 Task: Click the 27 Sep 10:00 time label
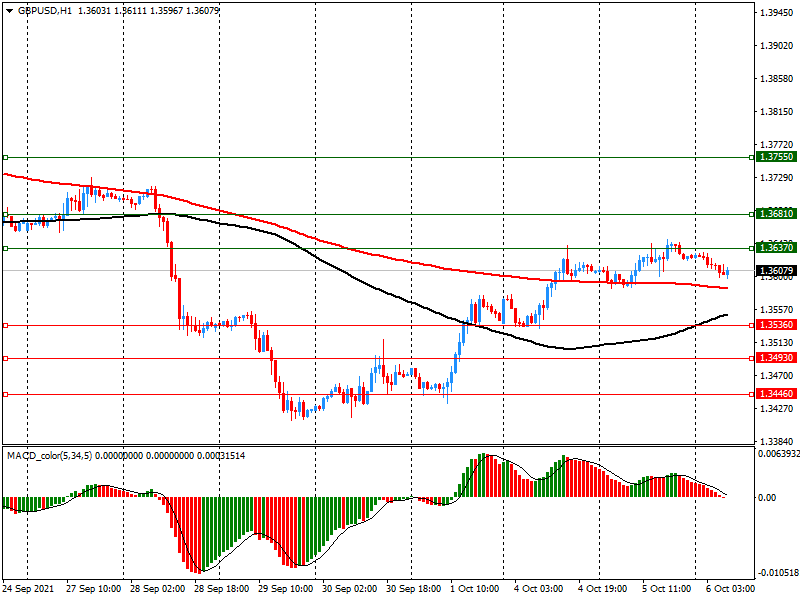[93, 589]
